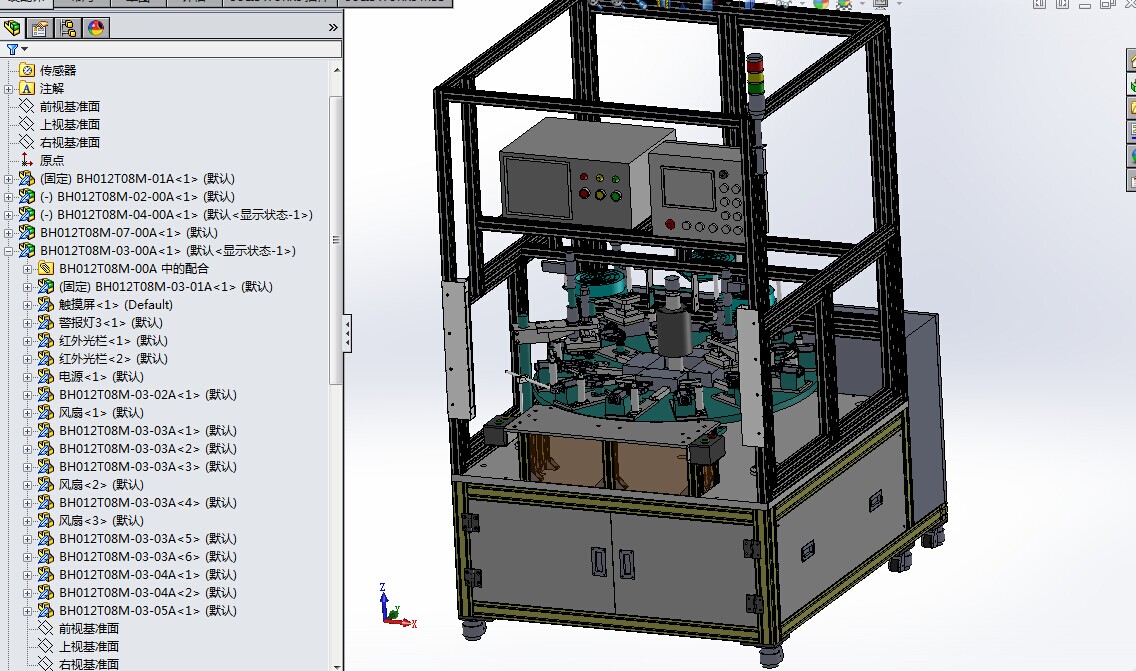Open the ConfigurationManager tab icon
This screenshot has width=1136, height=671.
[68, 28]
